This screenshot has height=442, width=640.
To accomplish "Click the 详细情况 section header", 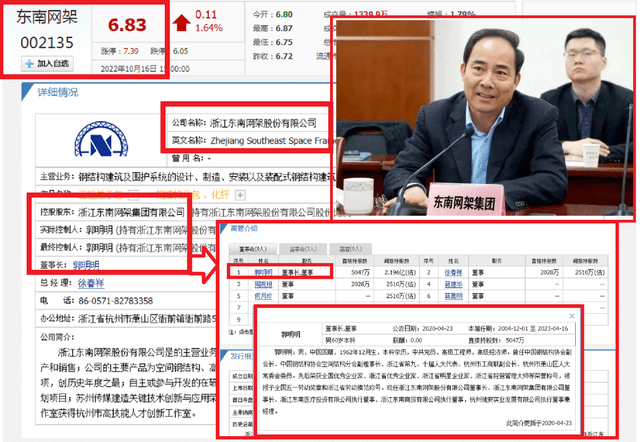I will (58, 92).
